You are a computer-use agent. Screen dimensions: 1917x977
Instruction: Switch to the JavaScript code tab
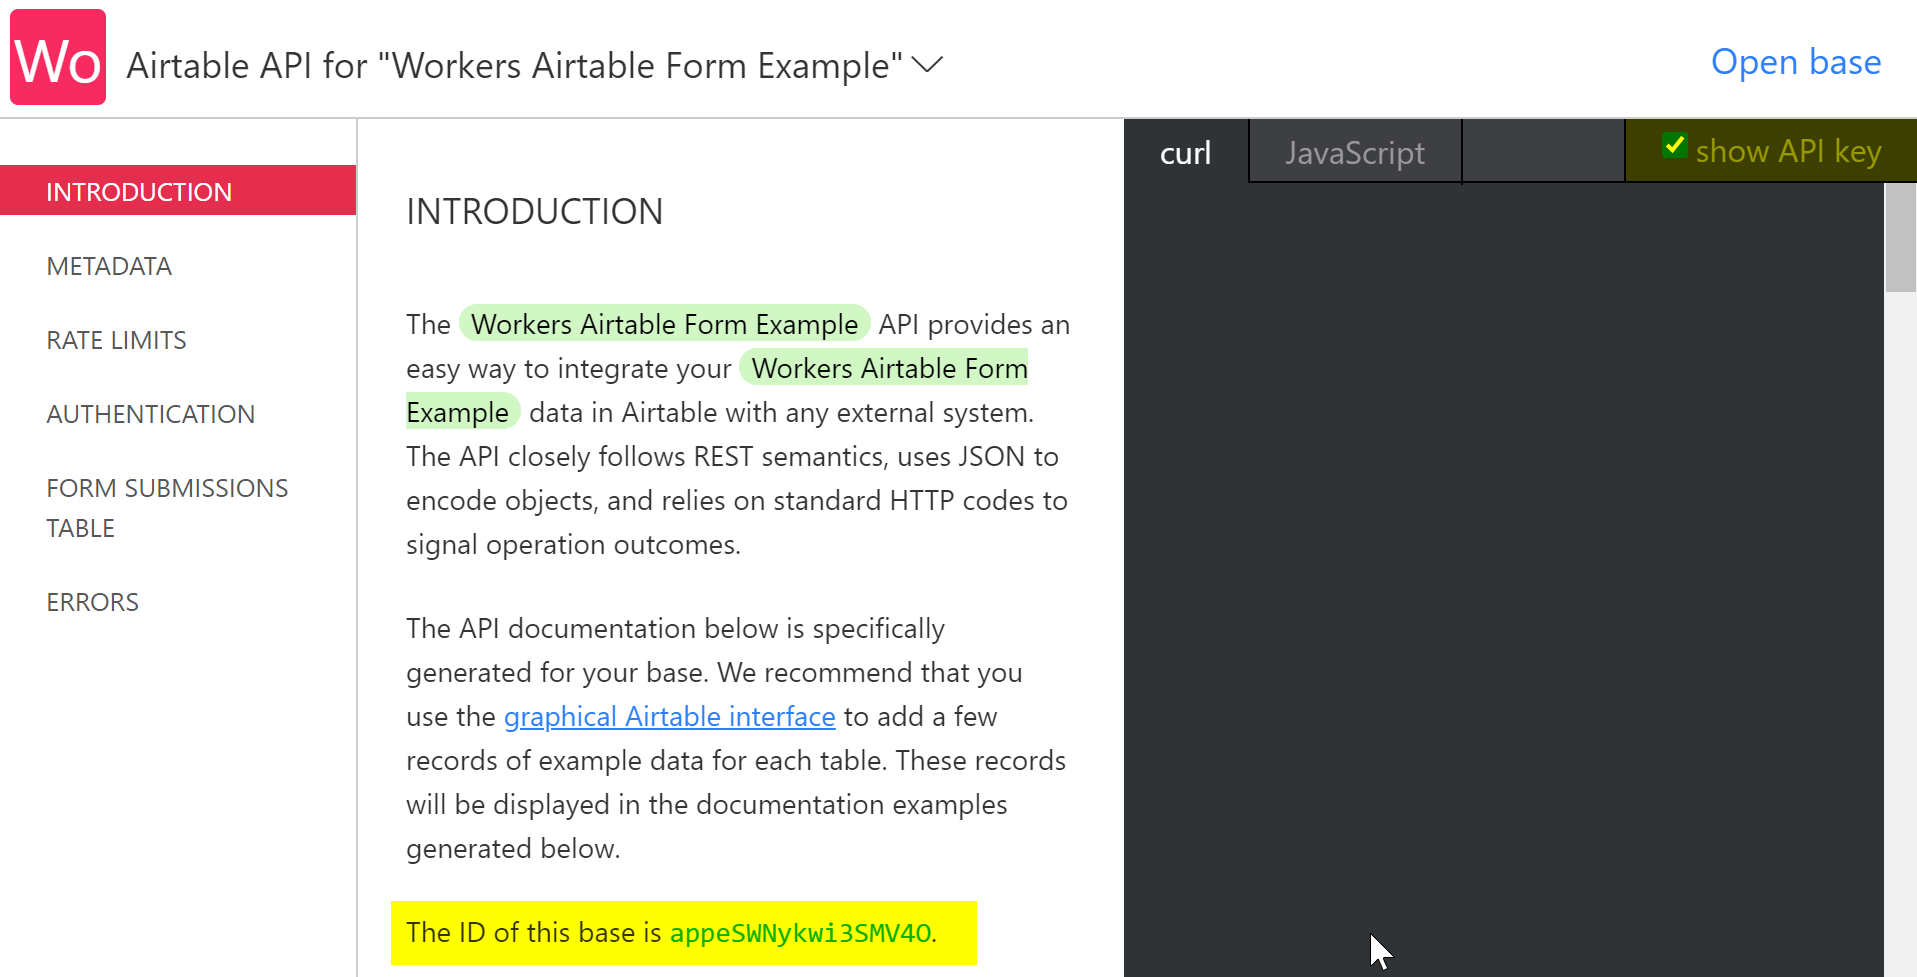coord(1355,152)
